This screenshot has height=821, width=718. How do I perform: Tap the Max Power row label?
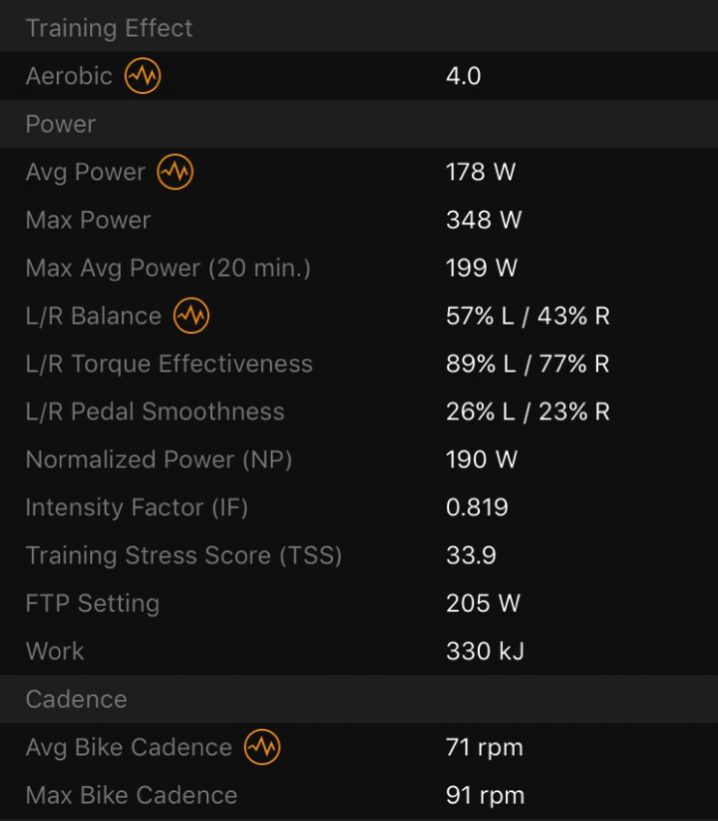(x=89, y=220)
